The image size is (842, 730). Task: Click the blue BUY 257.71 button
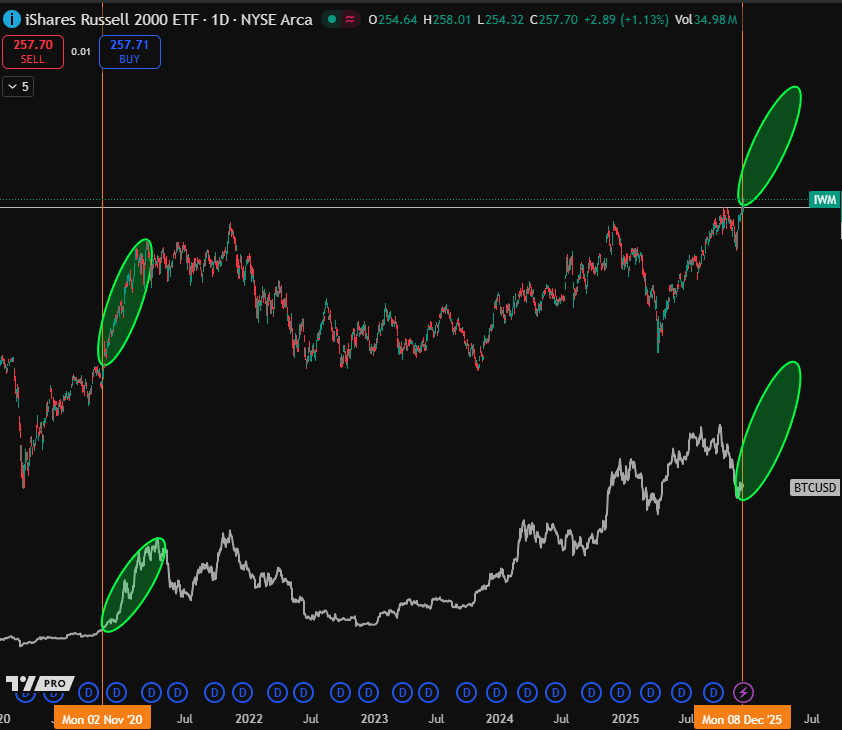click(x=129, y=52)
